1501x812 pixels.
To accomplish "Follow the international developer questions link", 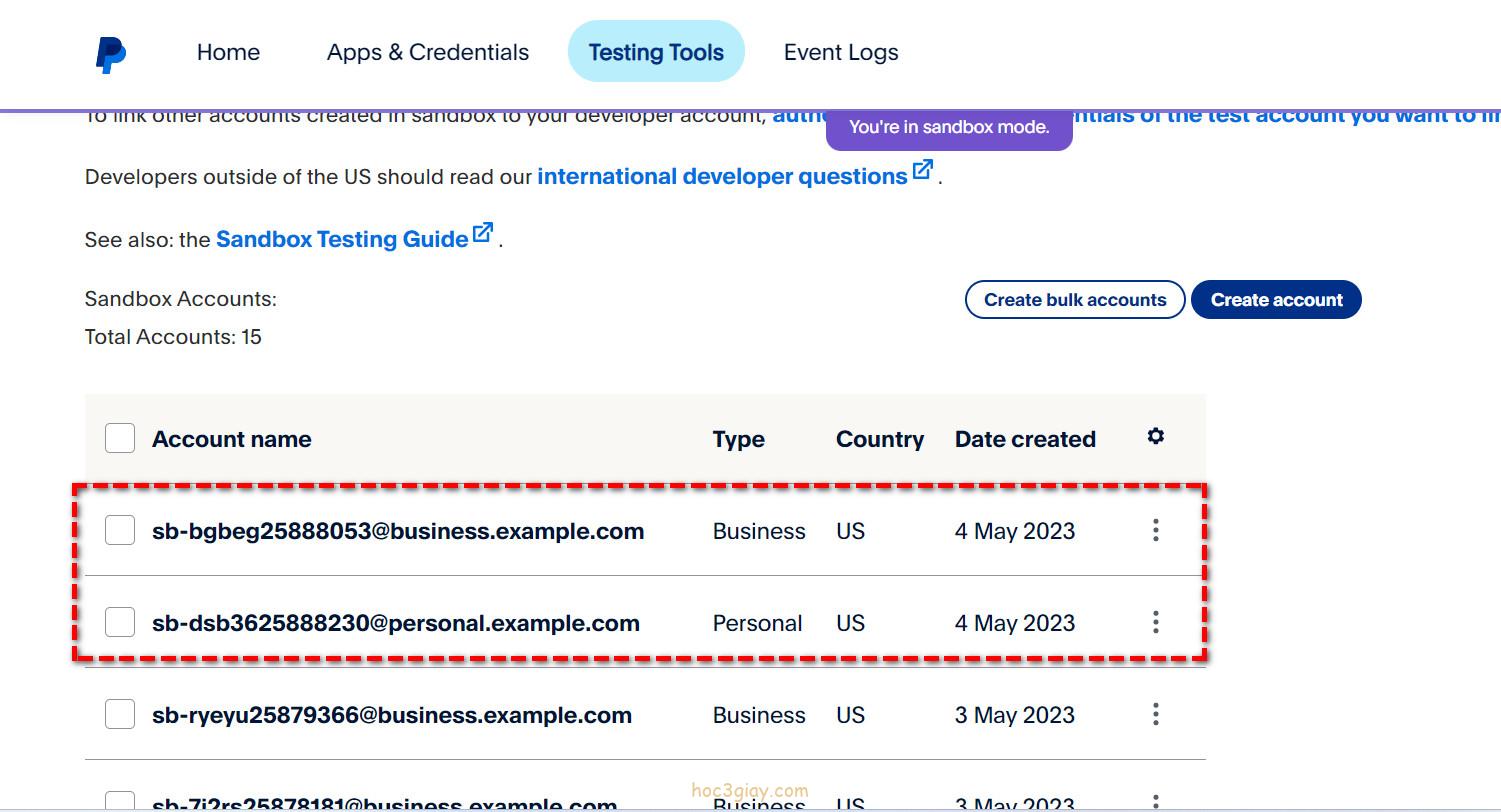I will pos(721,177).
